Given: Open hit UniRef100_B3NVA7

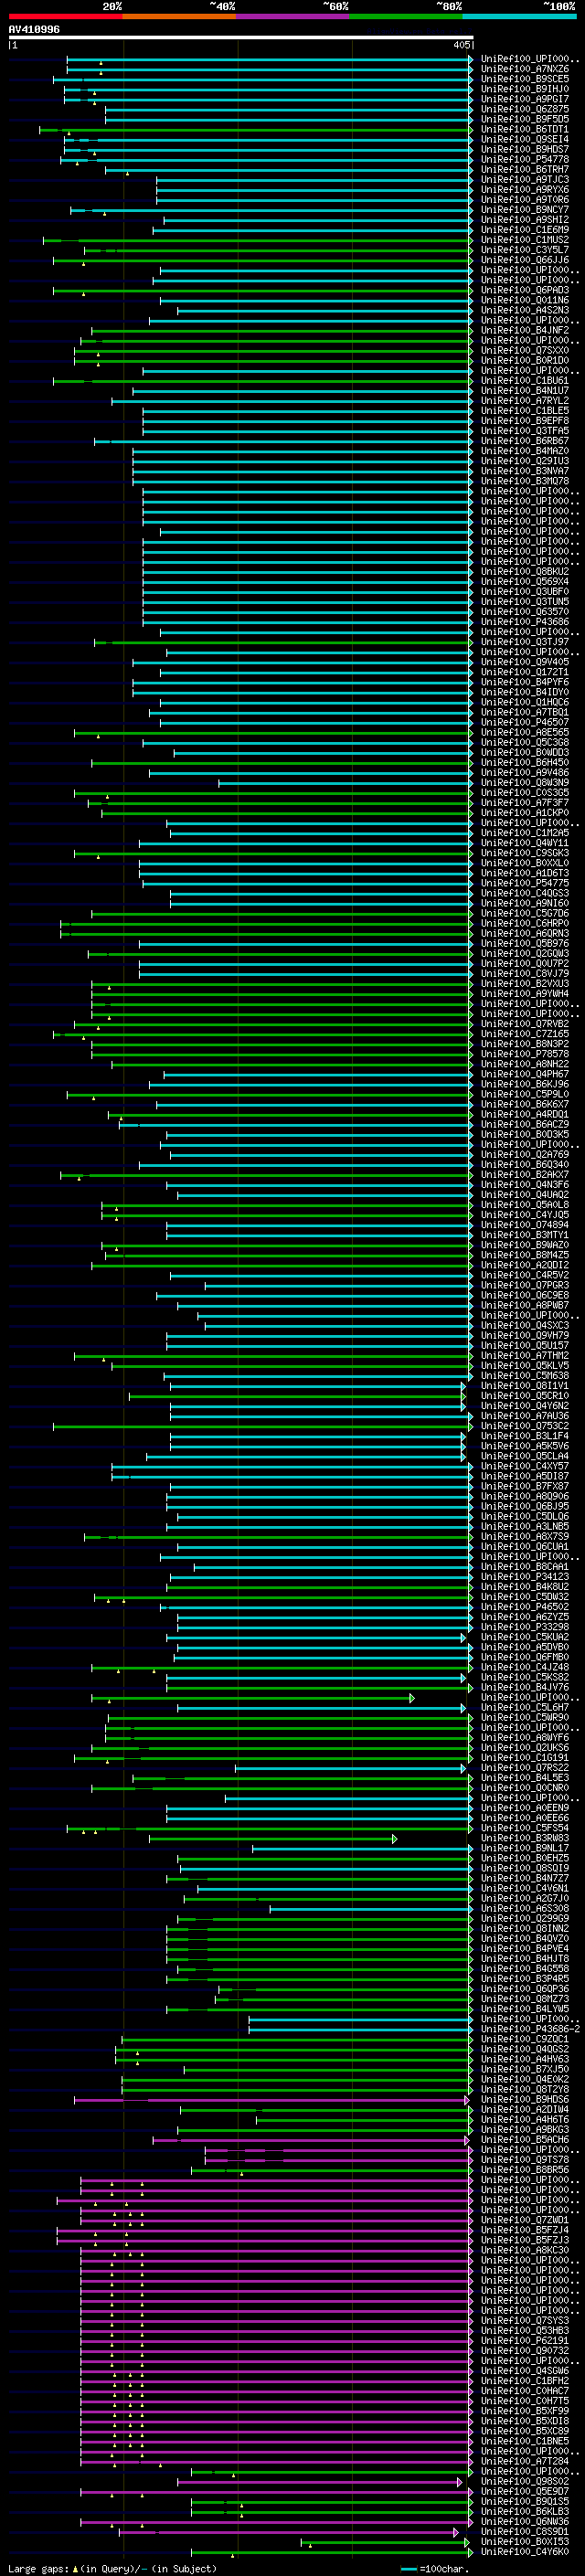Looking at the screenshot, I should (524, 471).
